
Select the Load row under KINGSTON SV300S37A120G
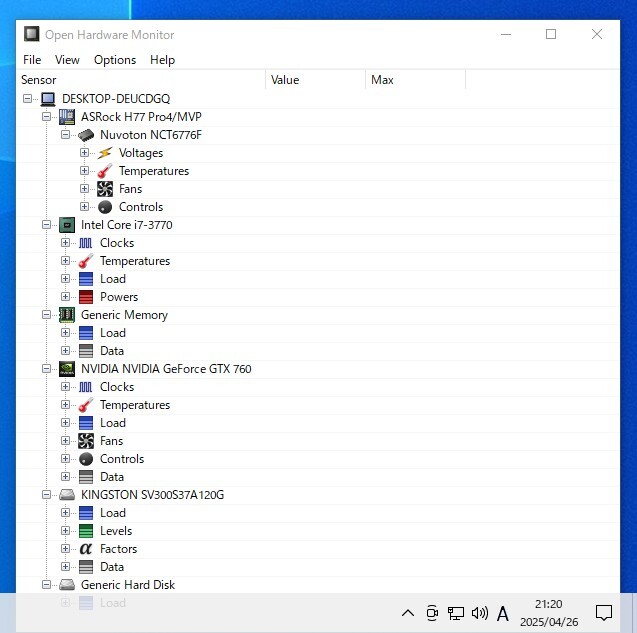coord(318,513)
